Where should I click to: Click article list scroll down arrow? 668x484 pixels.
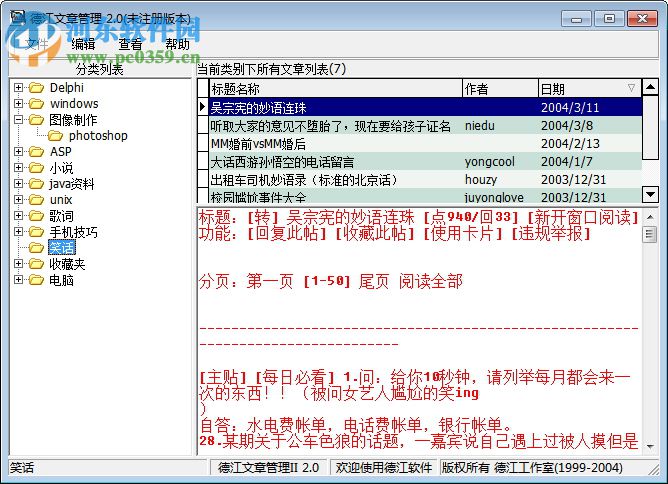point(650,195)
